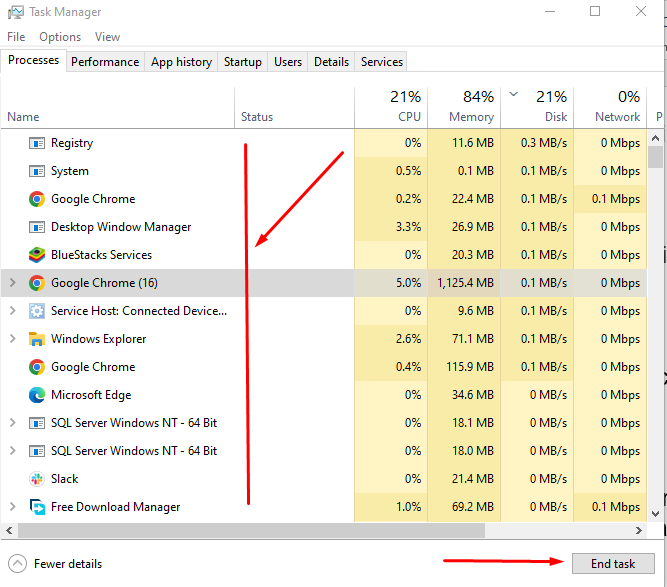This screenshot has height=587, width=667.
Task: Expand the Google Chrome (16) group
Action: tap(12, 283)
